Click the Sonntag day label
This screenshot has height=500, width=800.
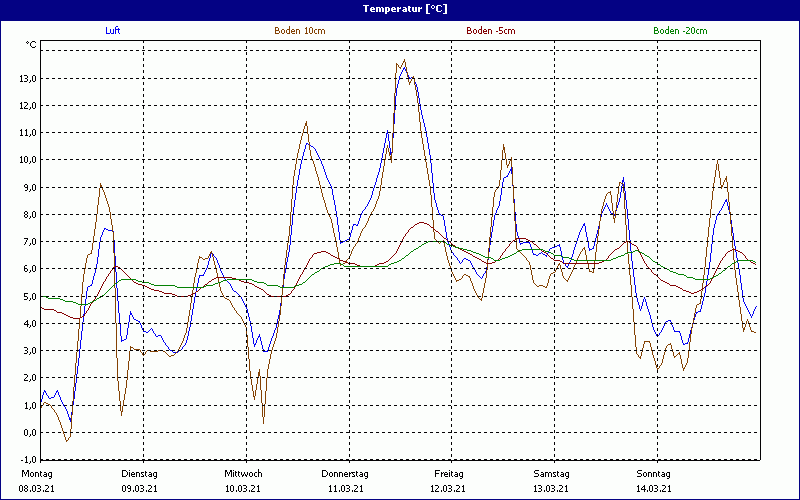click(654, 474)
